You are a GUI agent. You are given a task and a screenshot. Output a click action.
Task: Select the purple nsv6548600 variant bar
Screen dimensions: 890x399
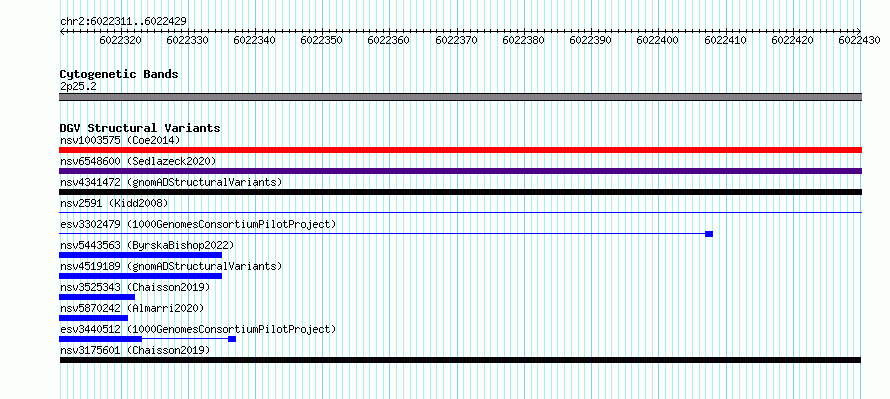click(460, 171)
